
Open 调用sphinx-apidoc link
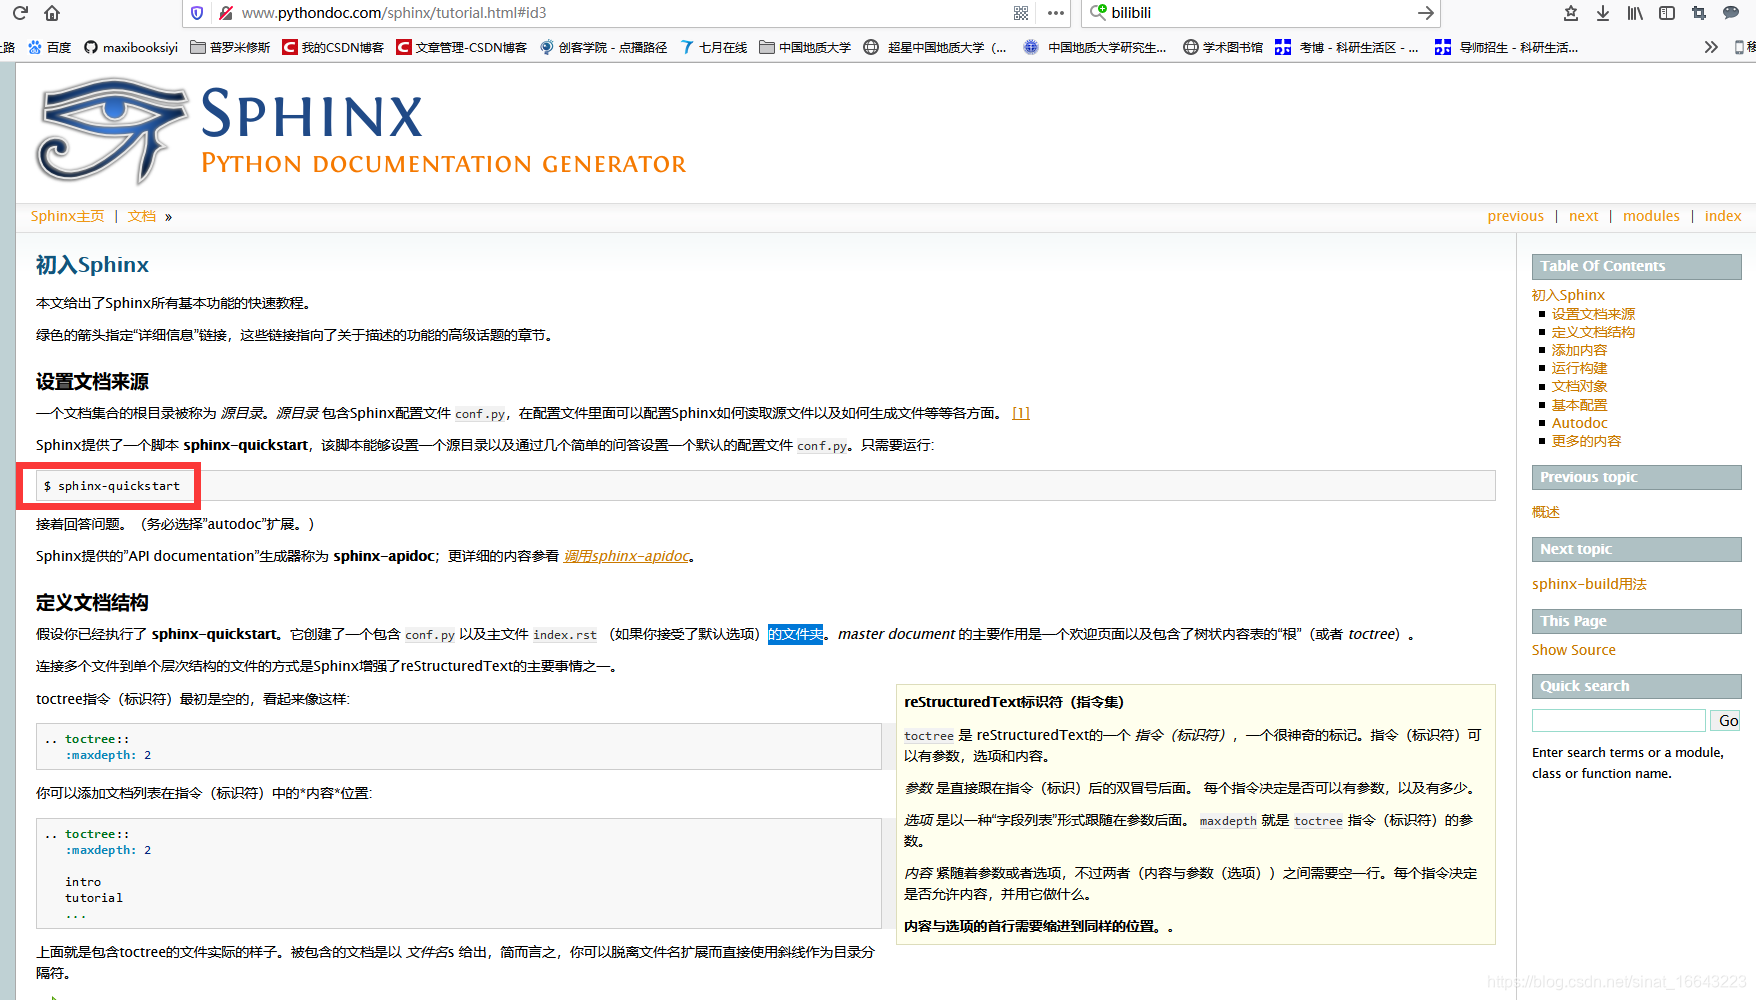click(626, 556)
